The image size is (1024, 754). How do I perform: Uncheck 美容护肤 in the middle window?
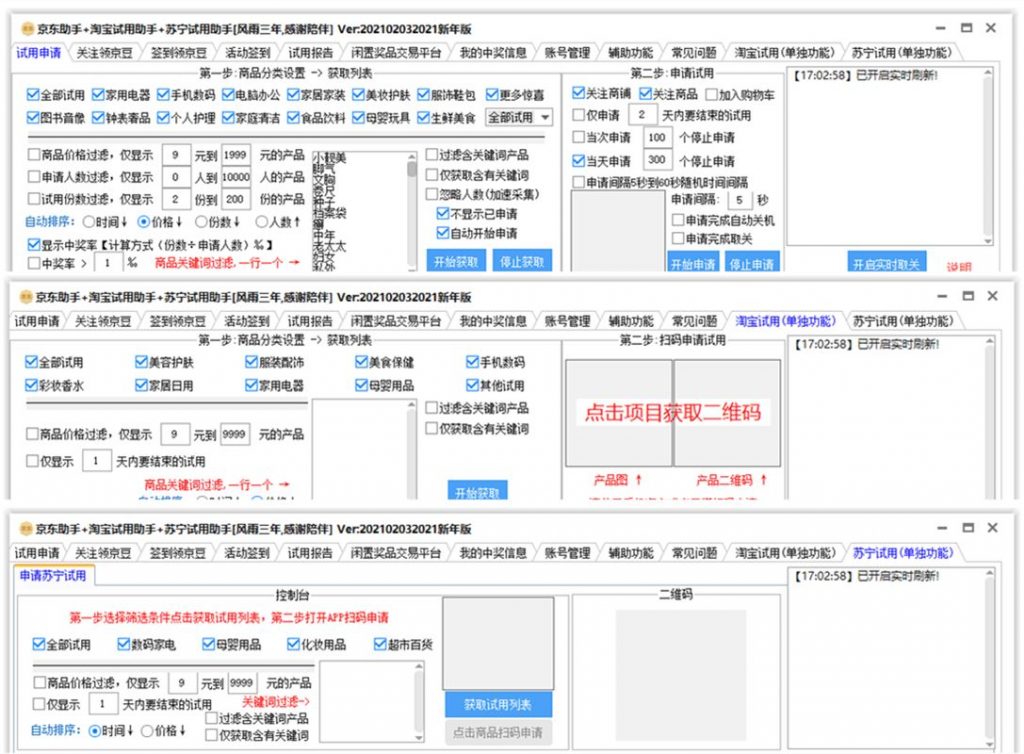click(142, 362)
